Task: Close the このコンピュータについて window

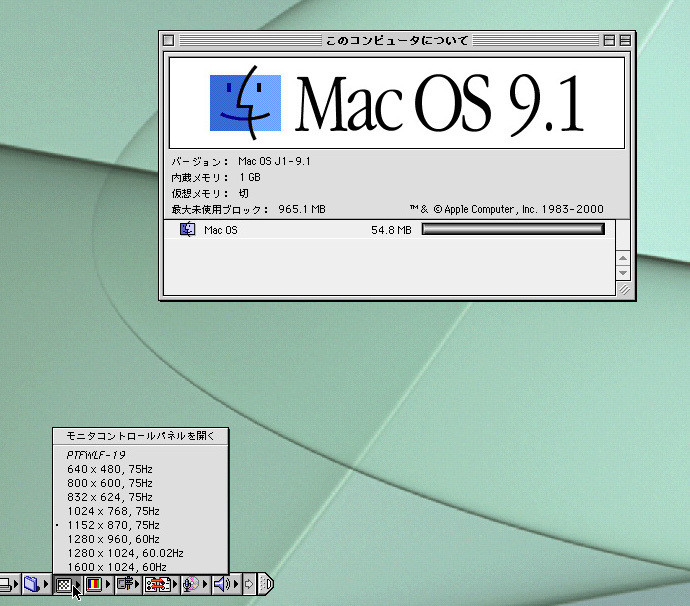Action: (169, 40)
